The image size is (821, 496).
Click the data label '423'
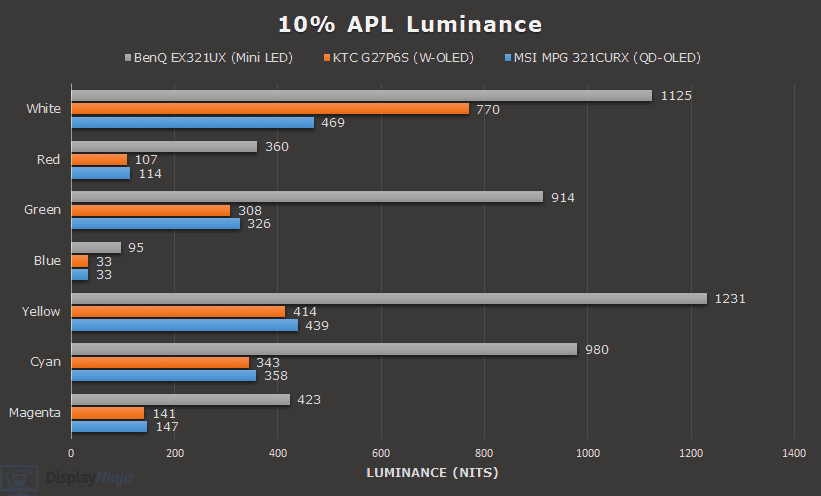(x=309, y=400)
